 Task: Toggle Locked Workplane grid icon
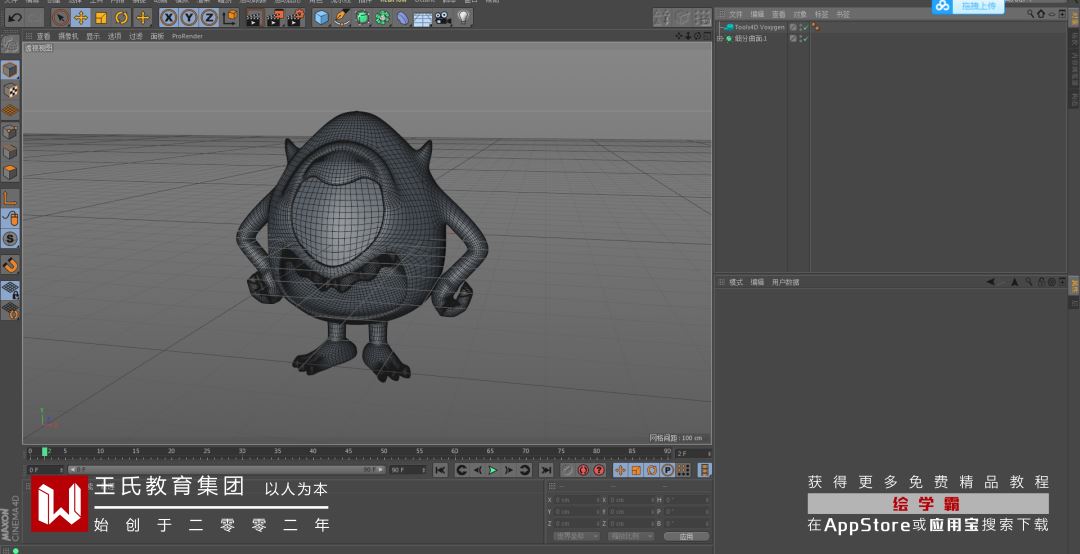click(x=10, y=290)
